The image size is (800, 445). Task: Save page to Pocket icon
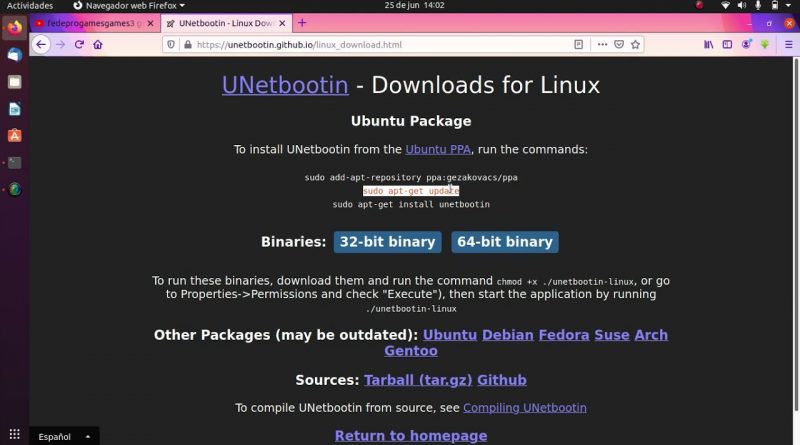click(x=619, y=44)
